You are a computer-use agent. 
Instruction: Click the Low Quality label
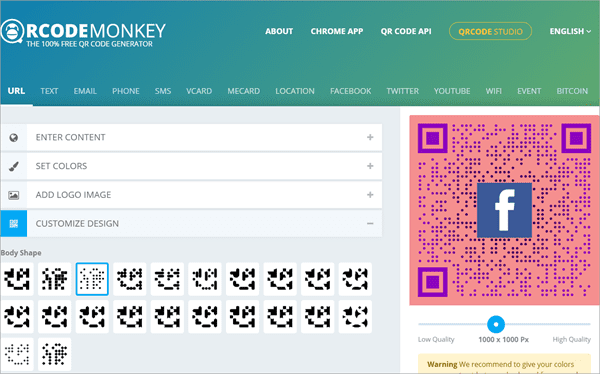[436, 340]
